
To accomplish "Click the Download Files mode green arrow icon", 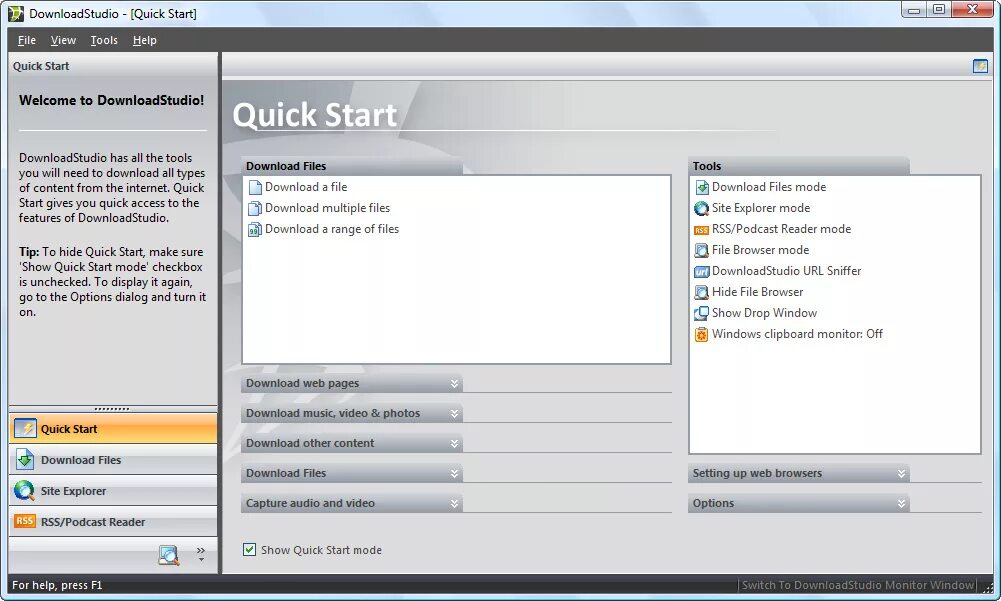I will pos(702,187).
